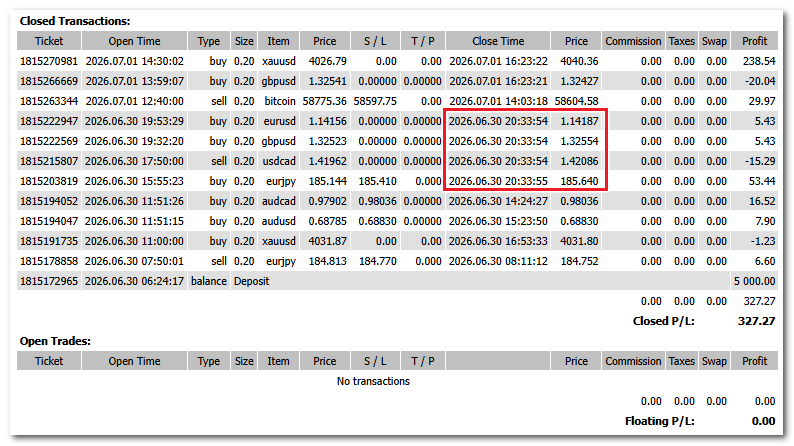The width and height of the screenshot is (794, 446).
Task: Click close price 58604.58
Action: (x=576, y=101)
